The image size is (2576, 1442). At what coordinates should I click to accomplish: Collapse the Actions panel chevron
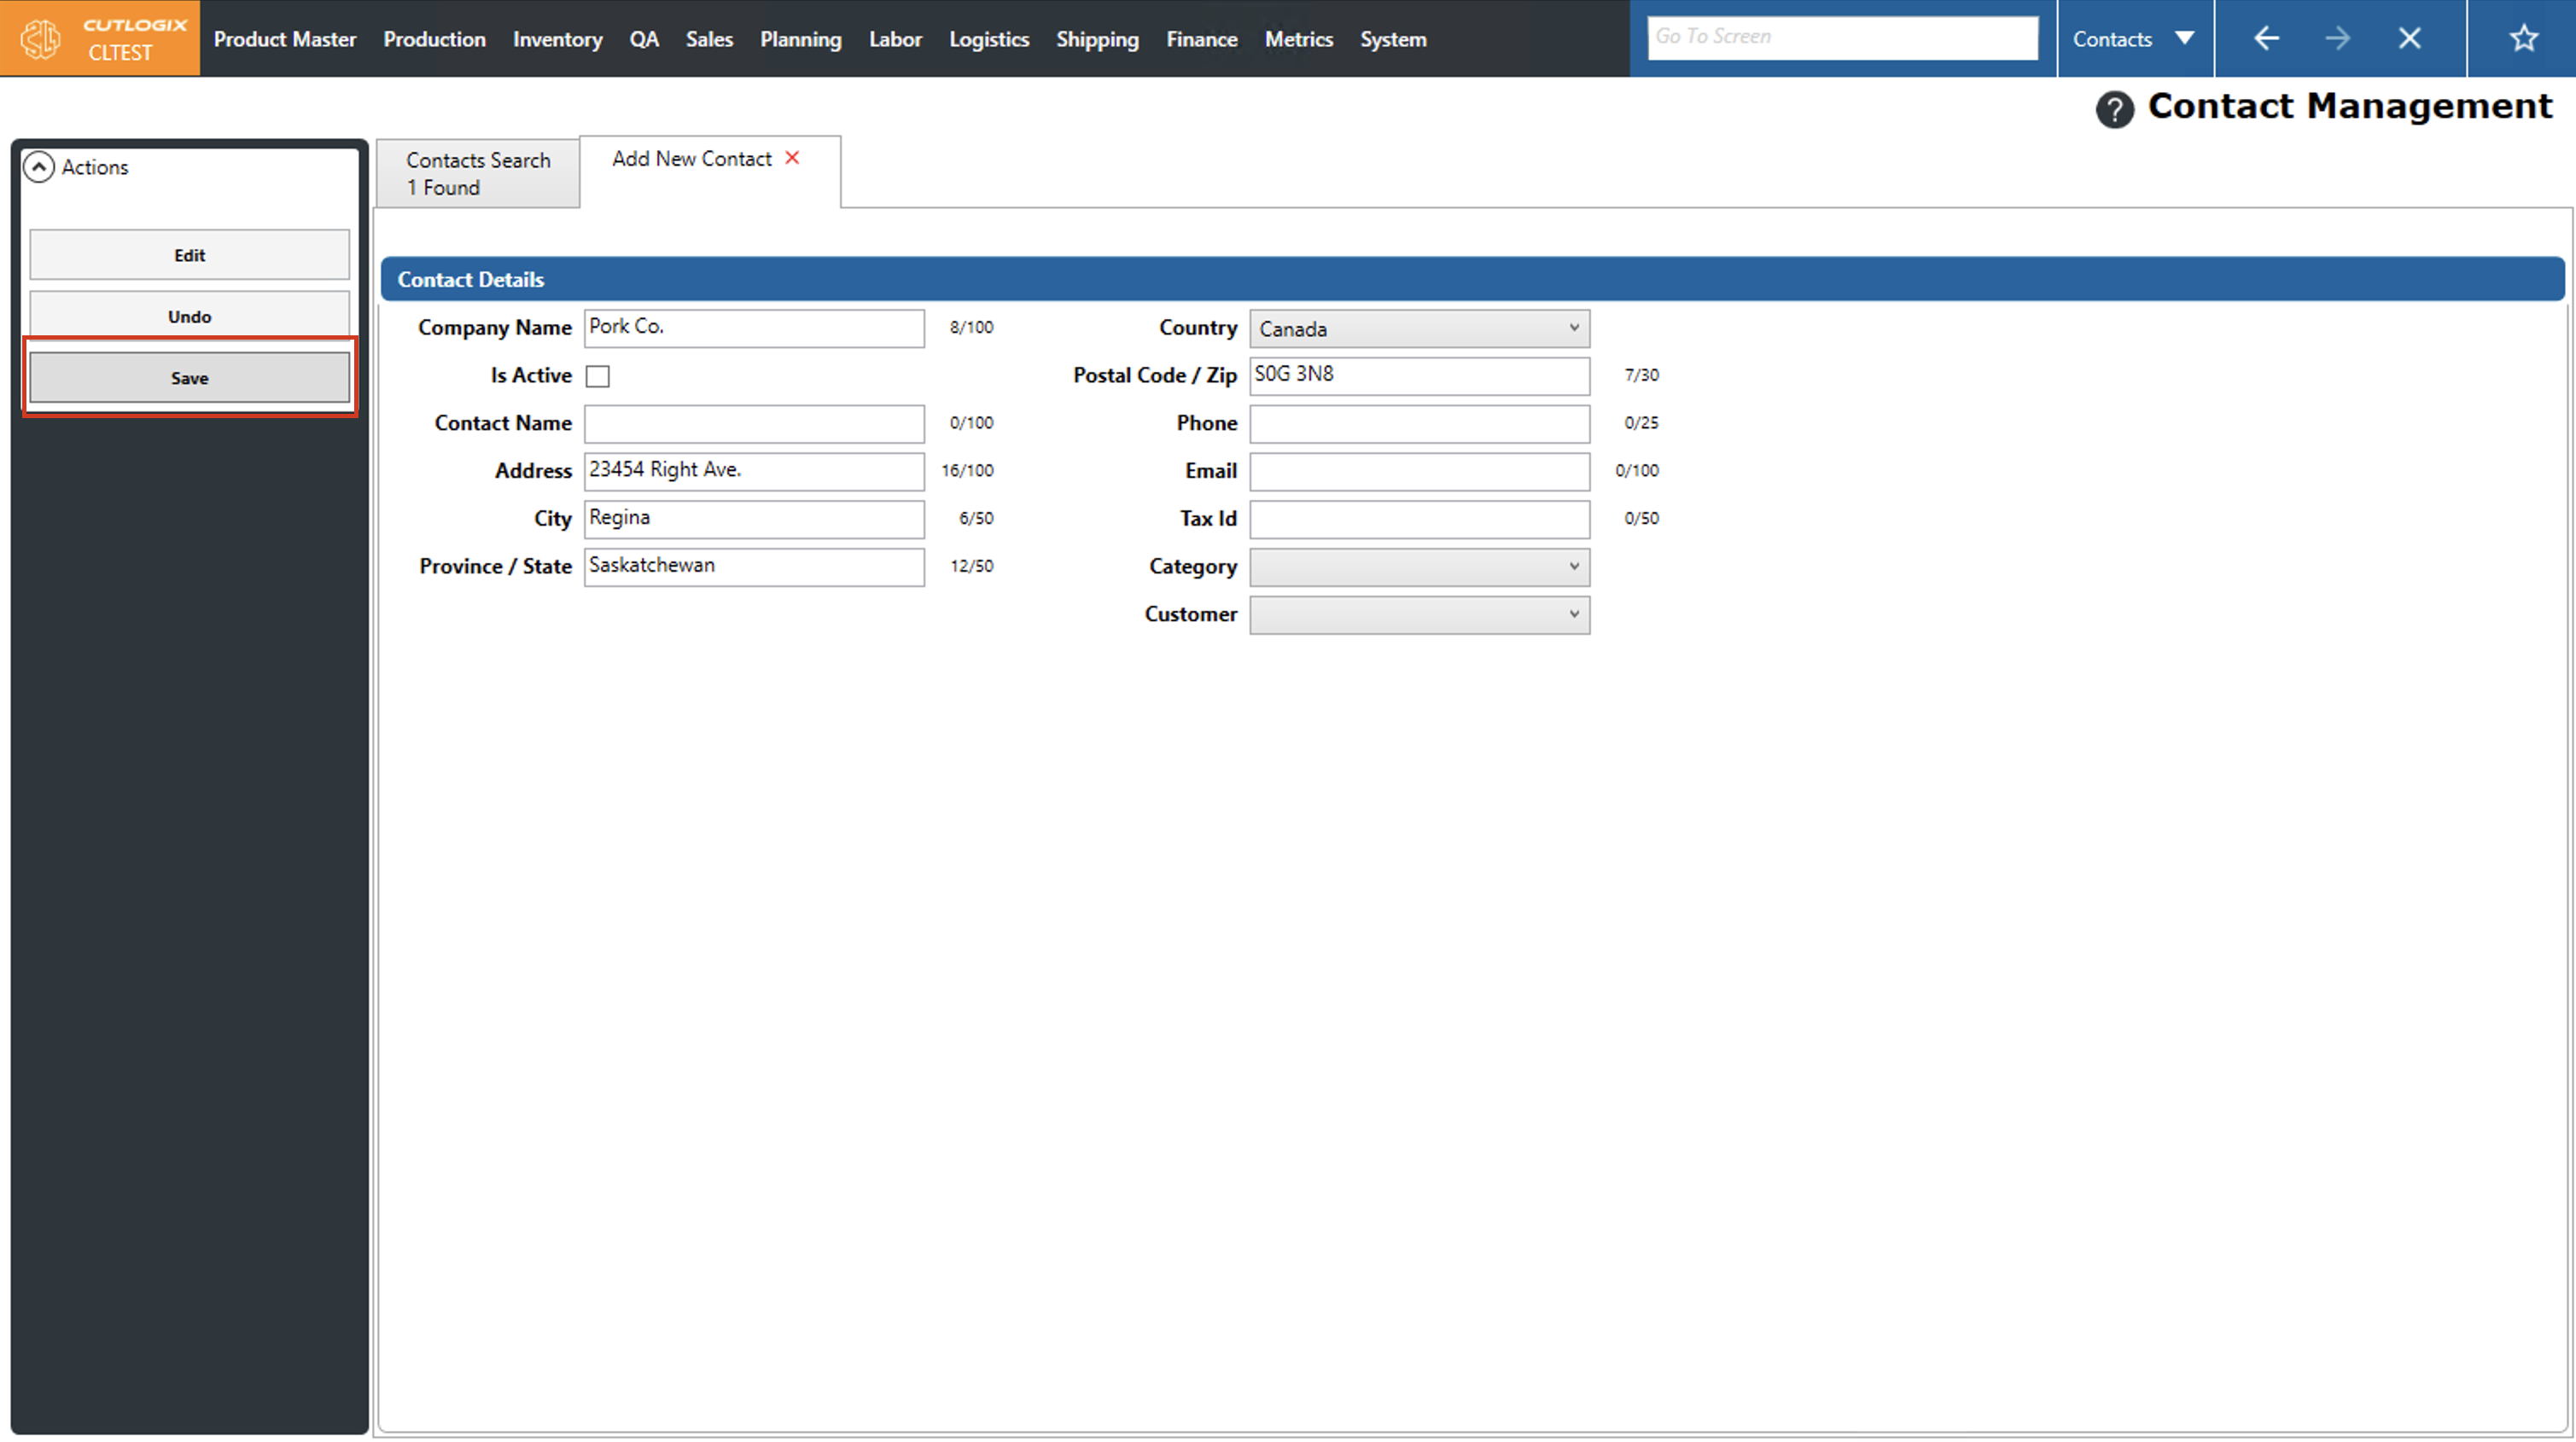click(x=39, y=167)
